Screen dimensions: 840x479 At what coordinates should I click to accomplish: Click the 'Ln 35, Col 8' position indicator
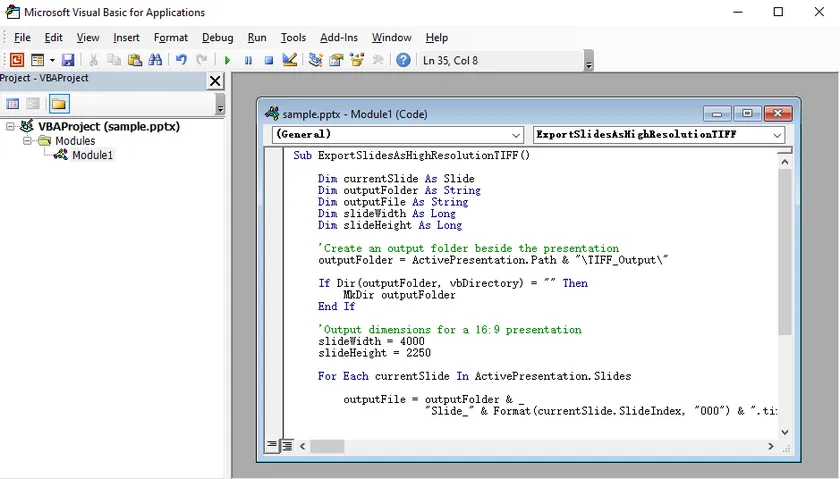451,61
